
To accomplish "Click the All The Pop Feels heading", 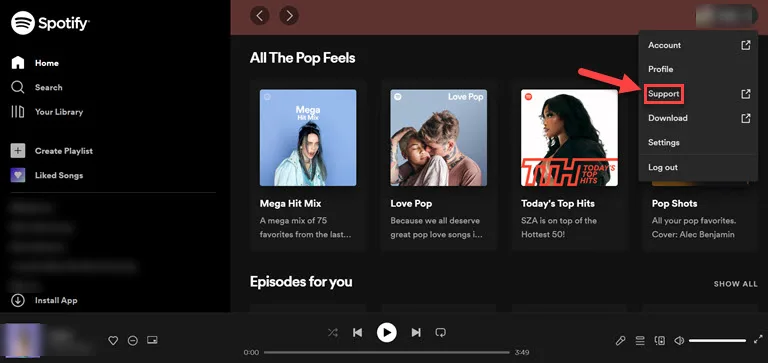I will [x=302, y=58].
